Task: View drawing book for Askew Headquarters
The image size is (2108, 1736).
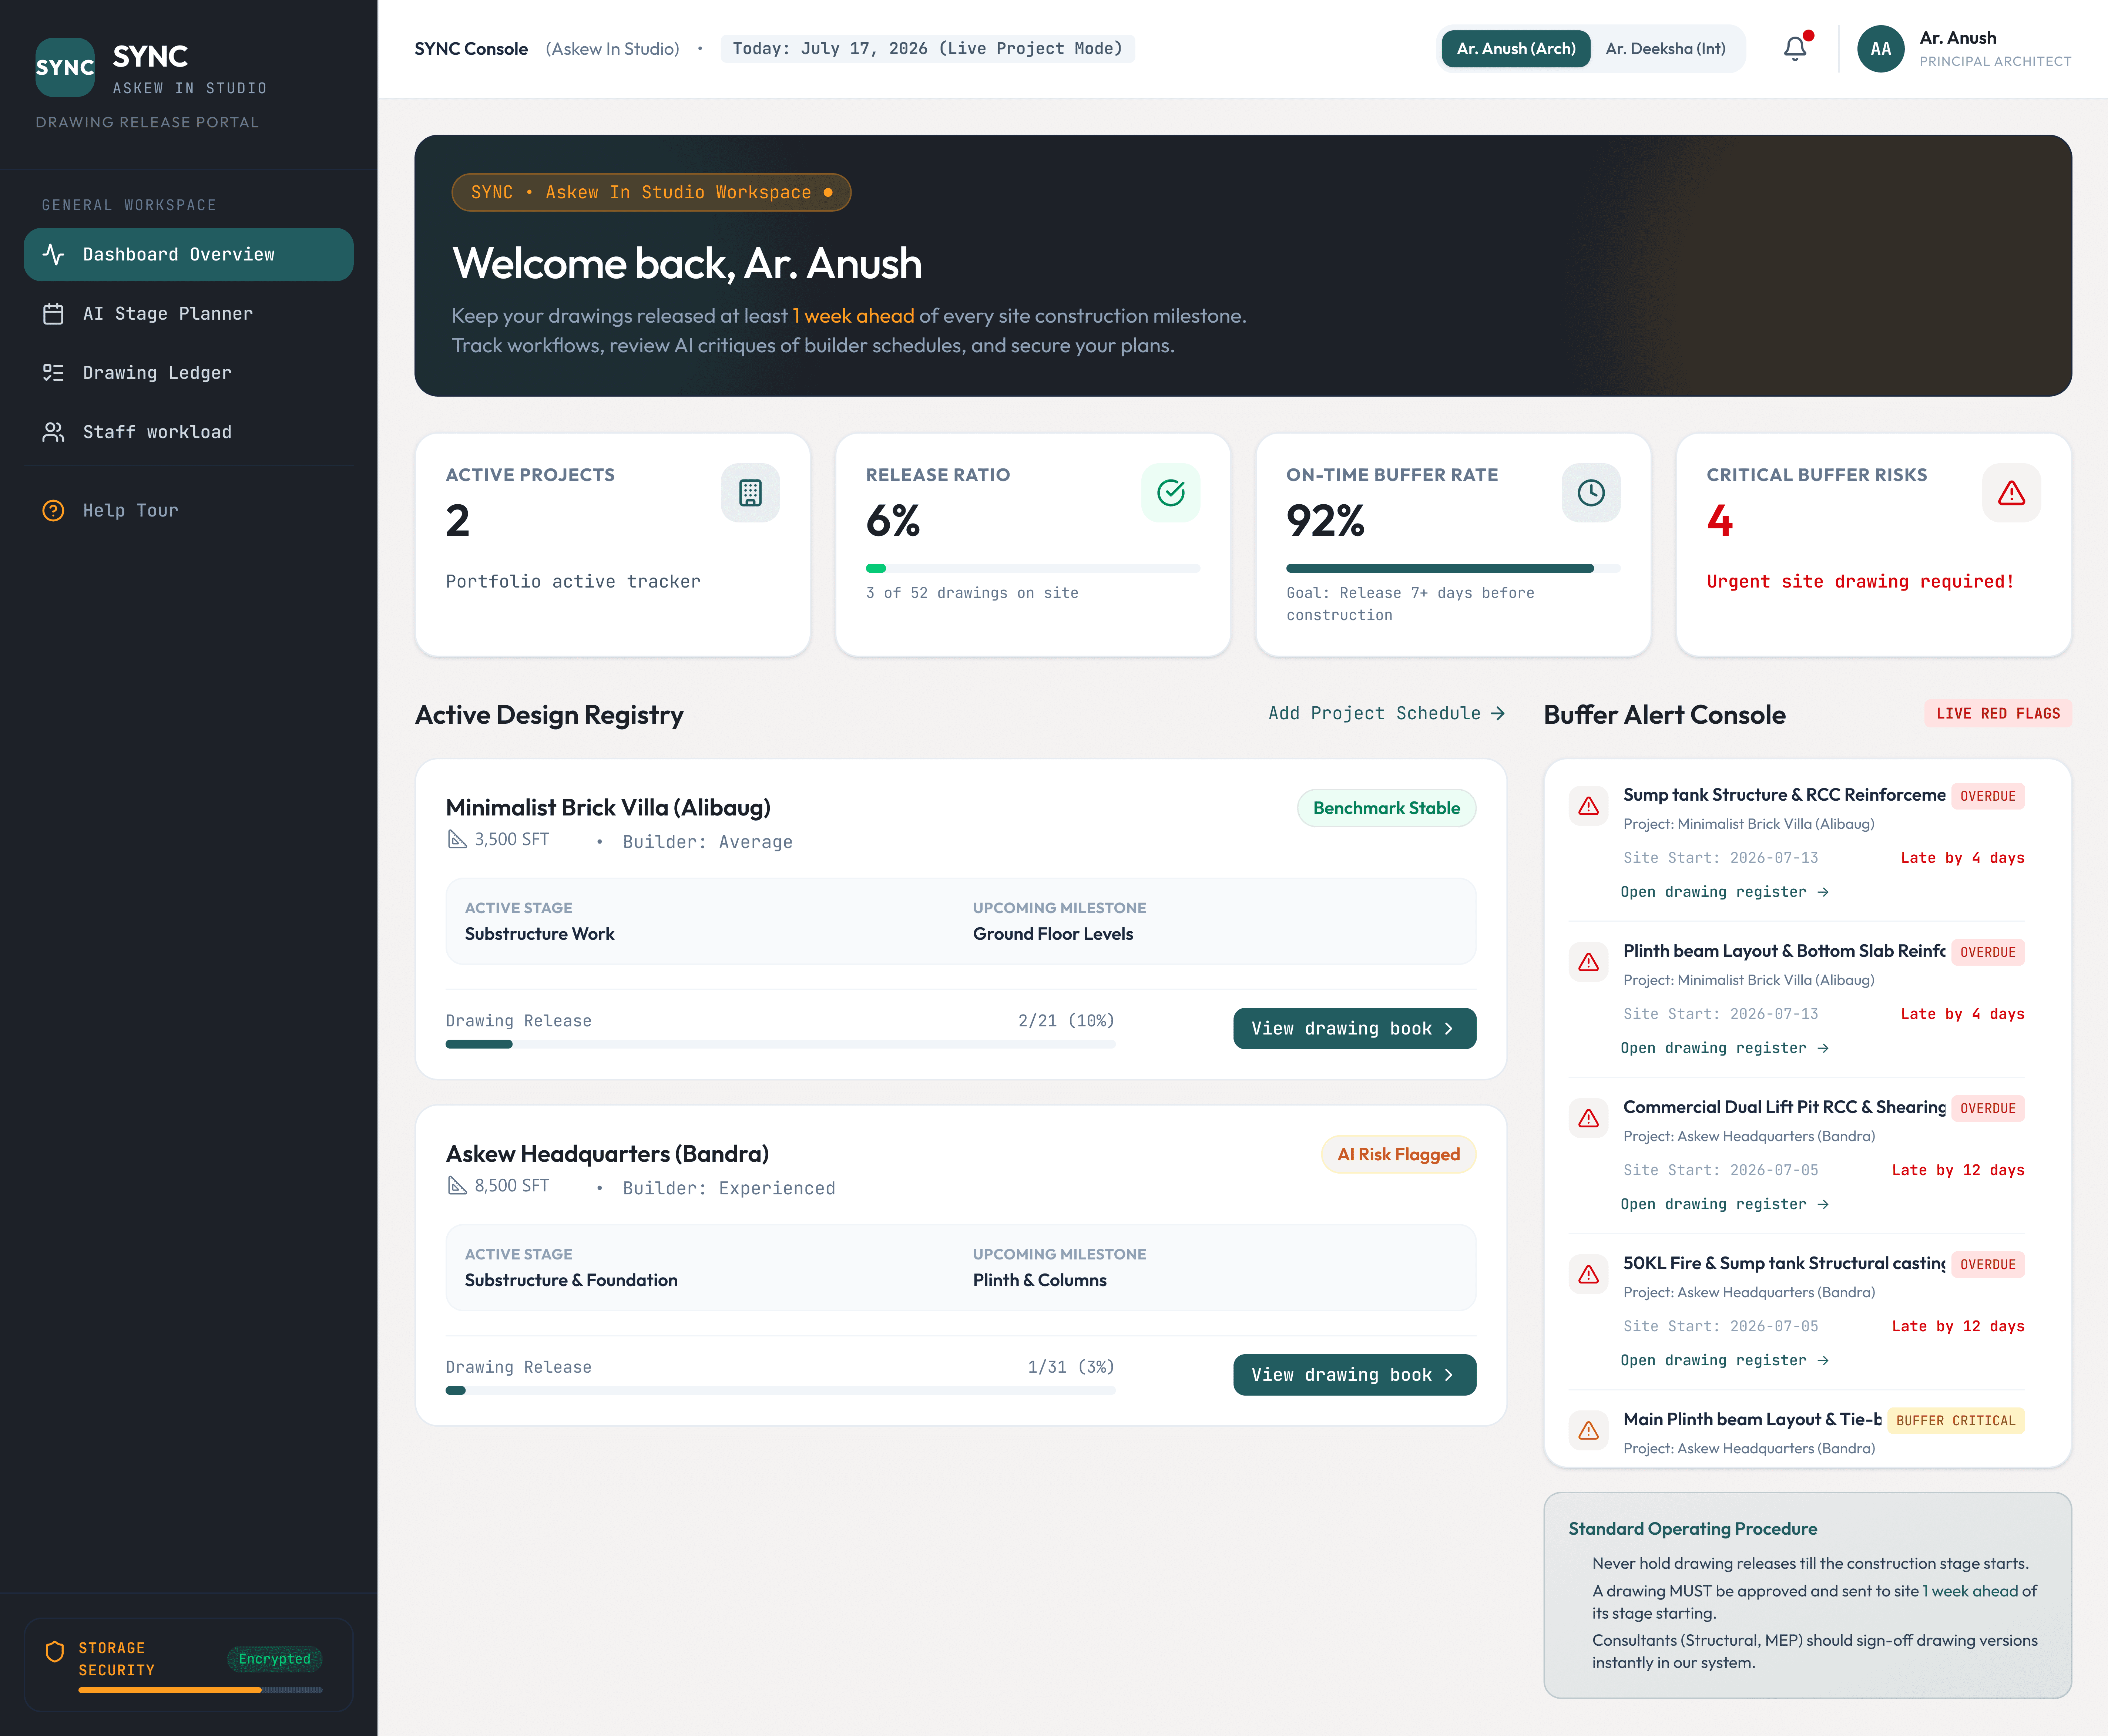Action: pyautogui.click(x=1354, y=1375)
